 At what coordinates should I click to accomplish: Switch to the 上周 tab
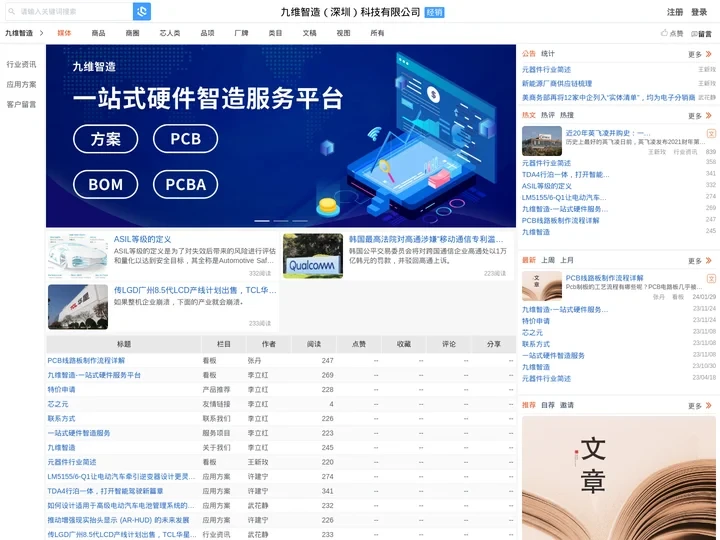[x=548, y=260]
